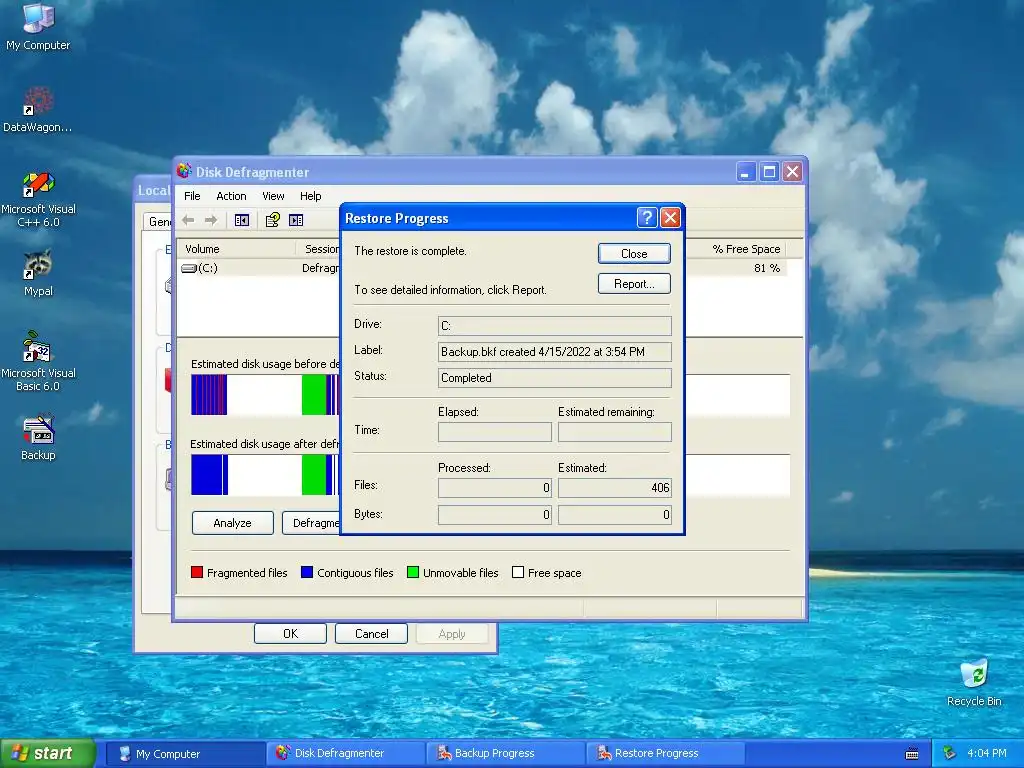Screen dimensions: 1024x768
Task: Click the Forward arrow in Disk Defragmenter toolbar
Action: click(210, 220)
